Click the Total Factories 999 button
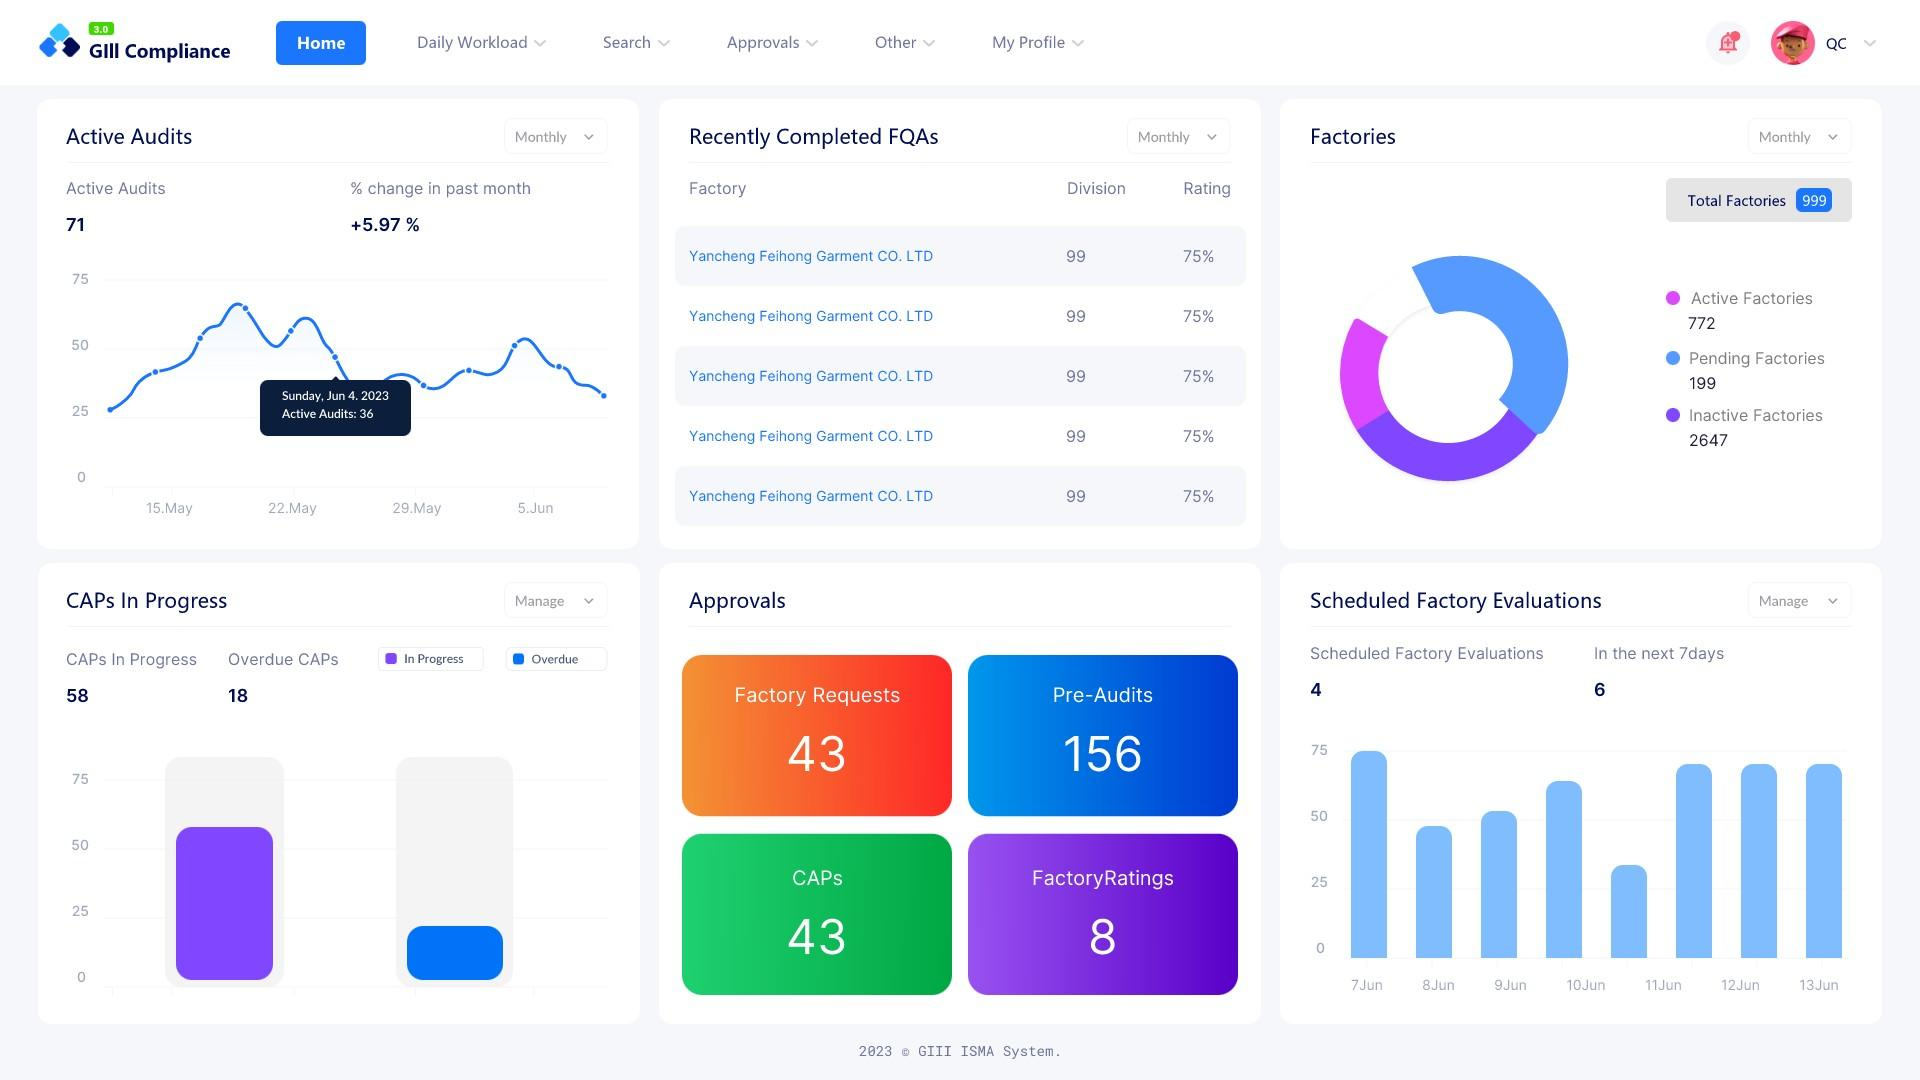Viewport: 1920px width, 1080px height. [1758, 200]
